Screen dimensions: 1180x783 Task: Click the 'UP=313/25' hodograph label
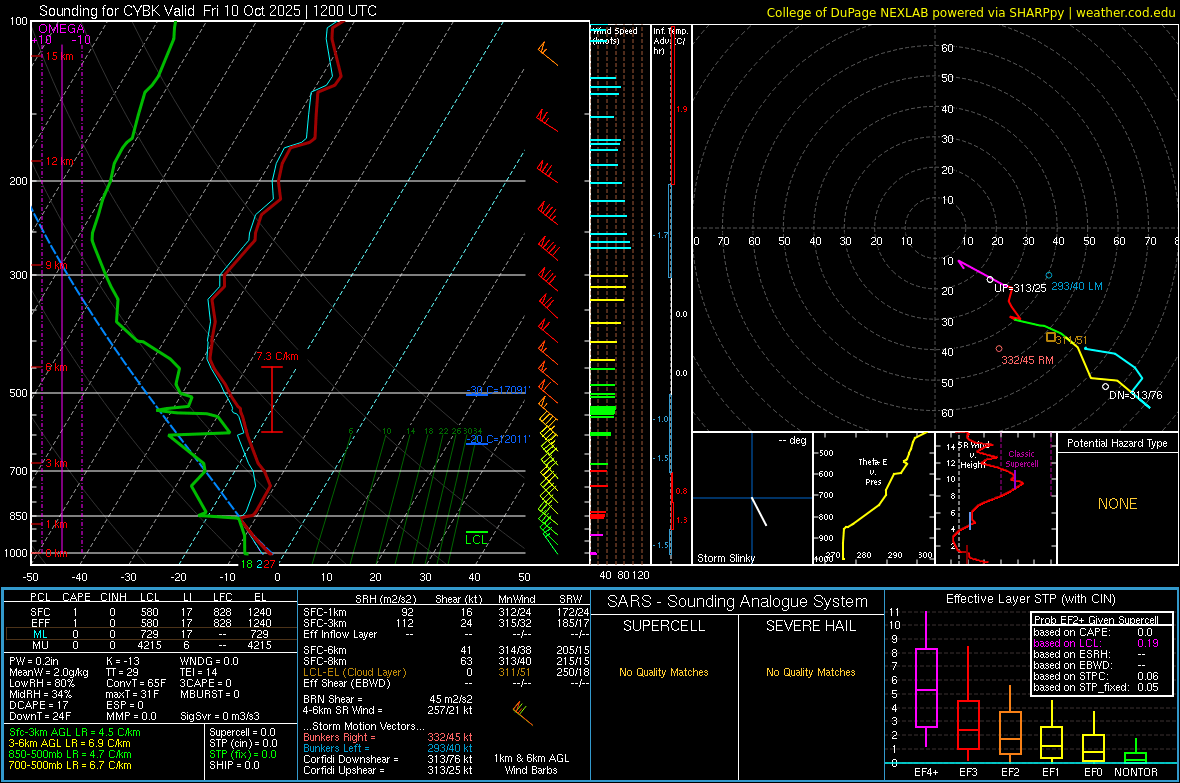tap(1020, 288)
